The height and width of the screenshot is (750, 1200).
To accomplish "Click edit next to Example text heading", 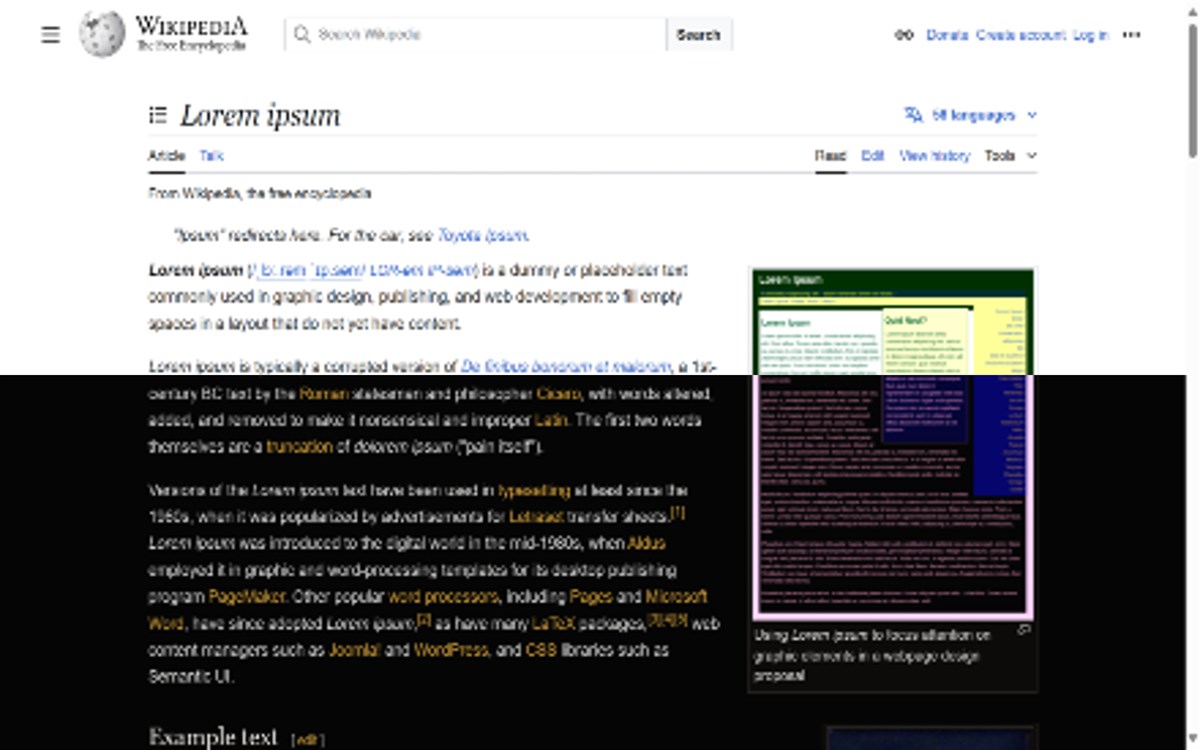I will [307, 740].
